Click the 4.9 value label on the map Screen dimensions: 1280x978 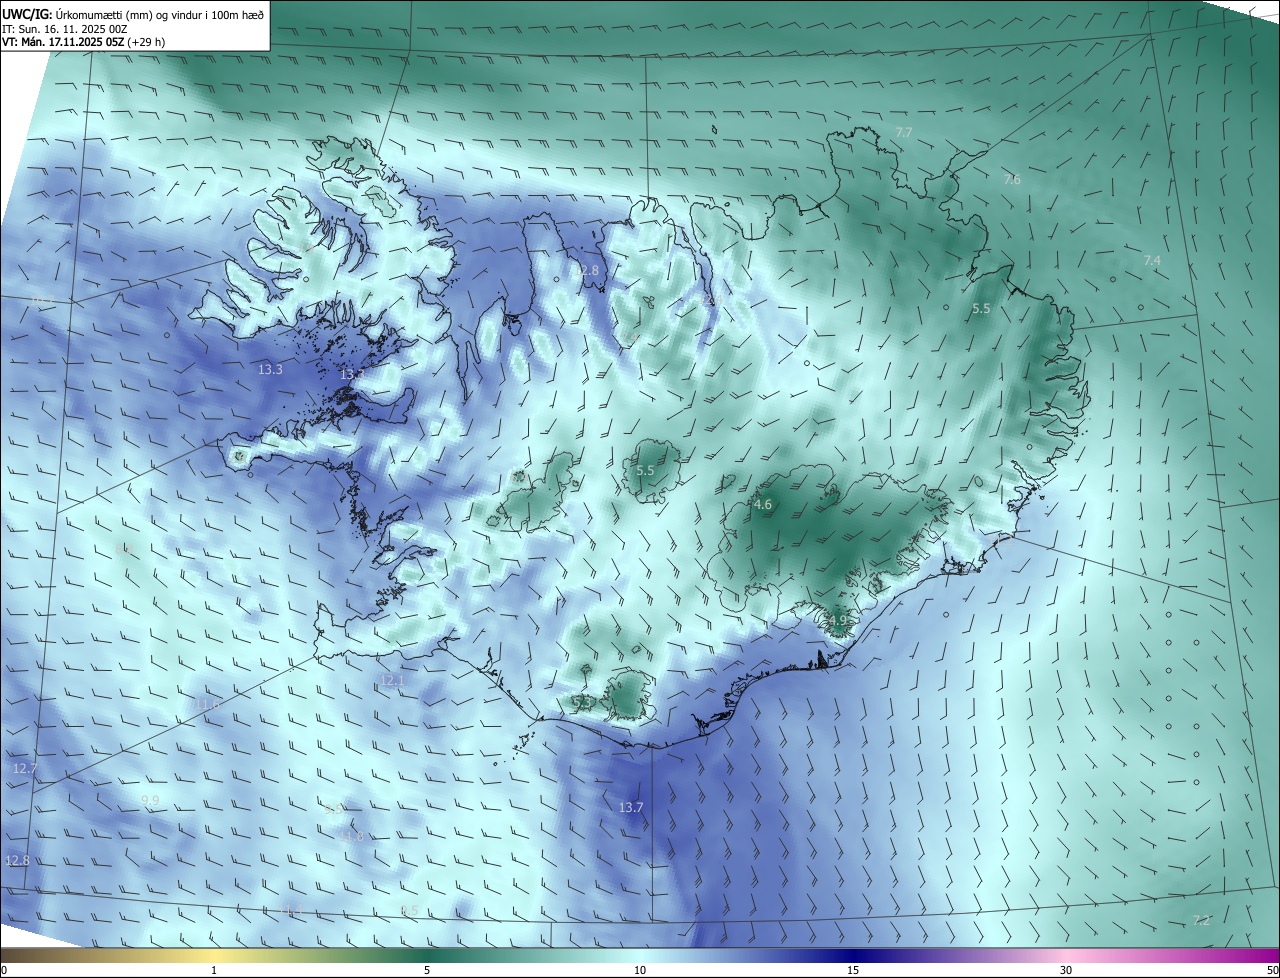pos(838,620)
